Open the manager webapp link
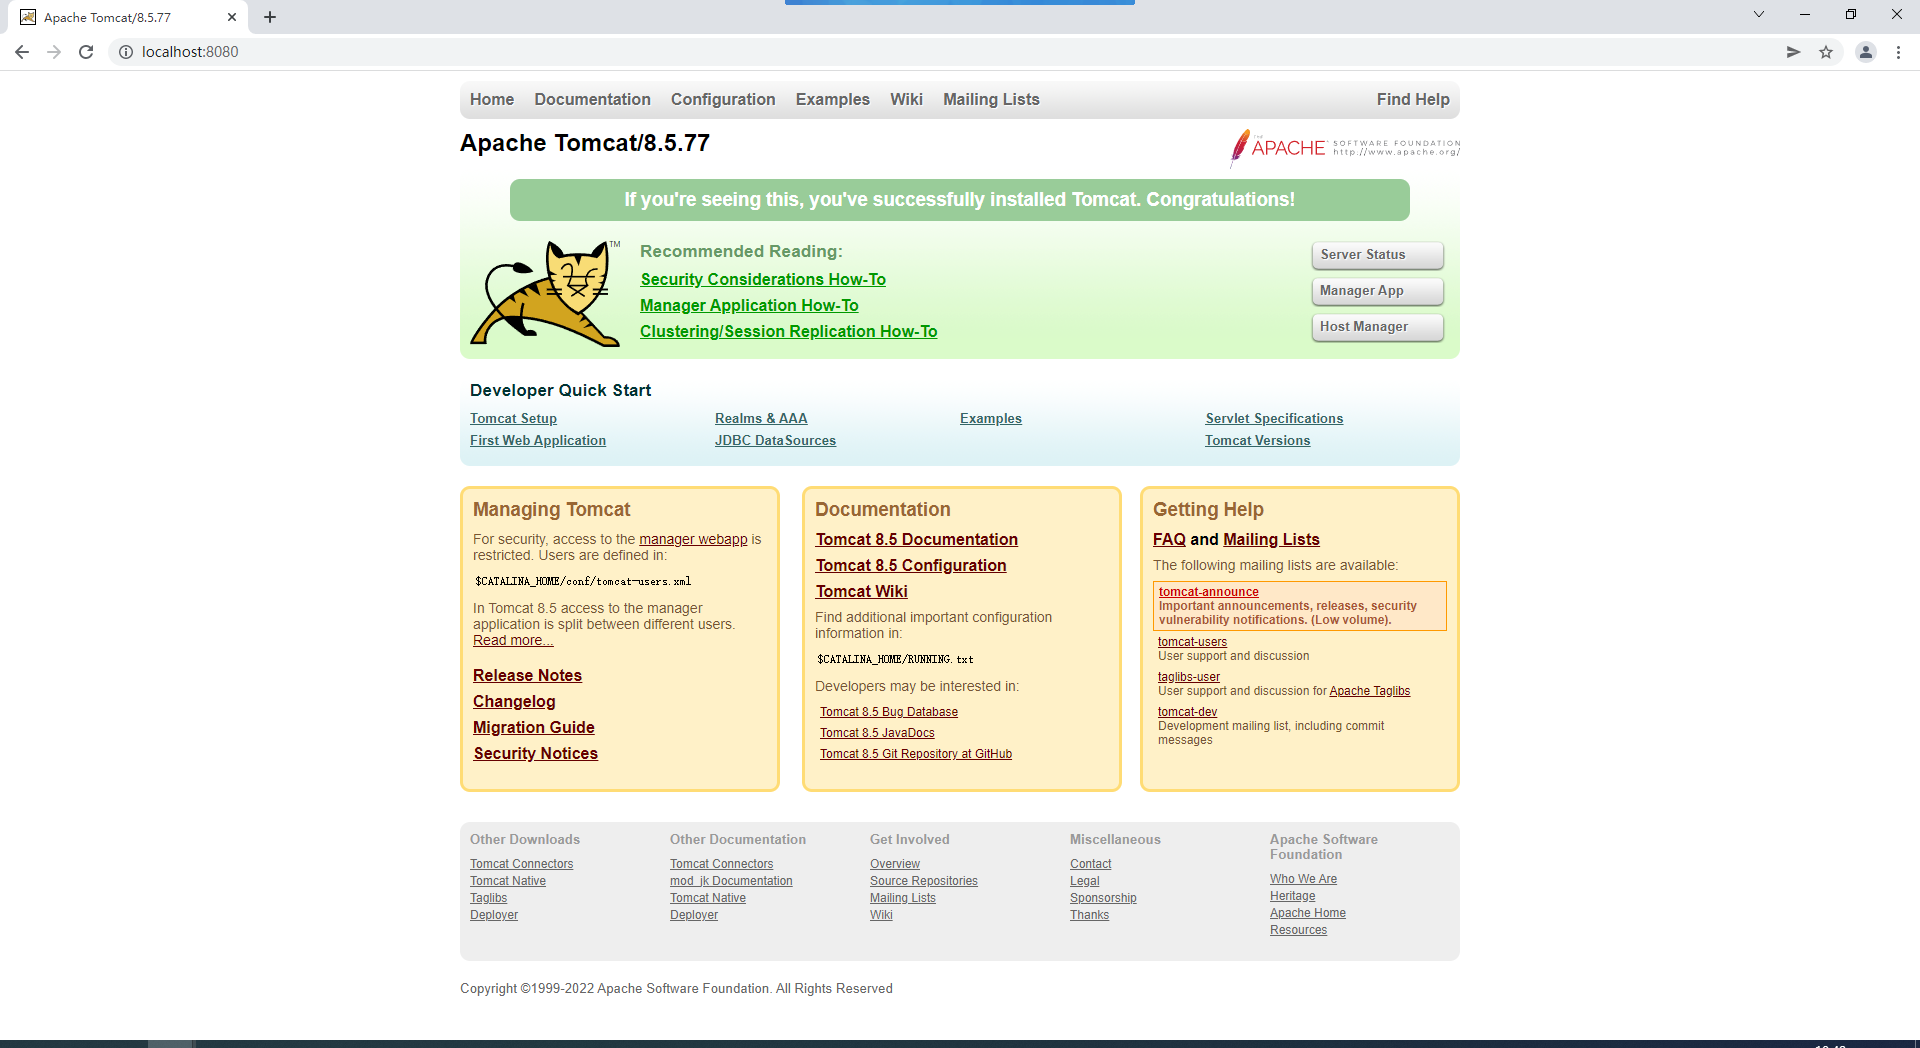The height and width of the screenshot is (1048, 1920). 693,539
